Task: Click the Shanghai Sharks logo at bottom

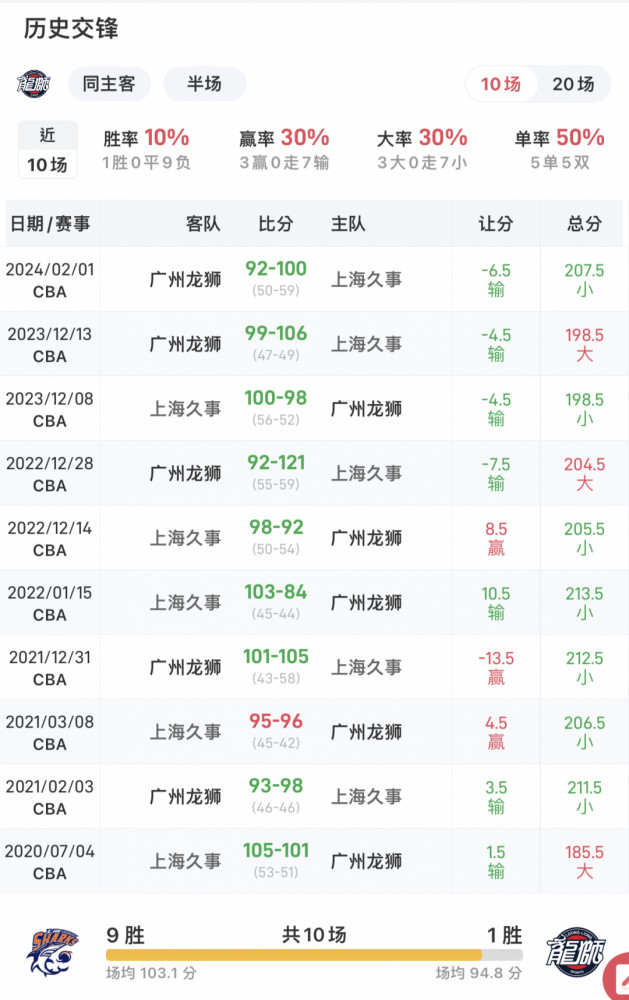Action: (x=52, y=951)
